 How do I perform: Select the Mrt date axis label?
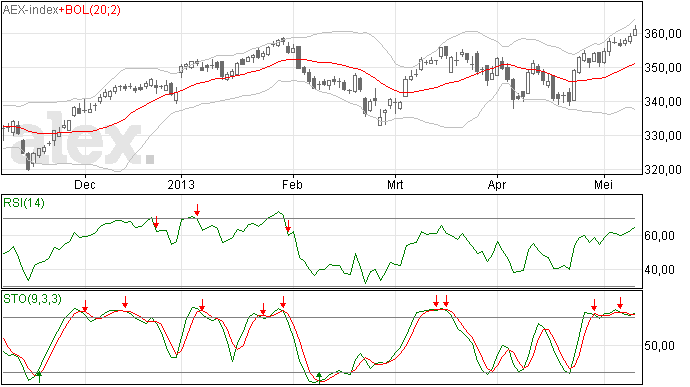coord(395,184)
